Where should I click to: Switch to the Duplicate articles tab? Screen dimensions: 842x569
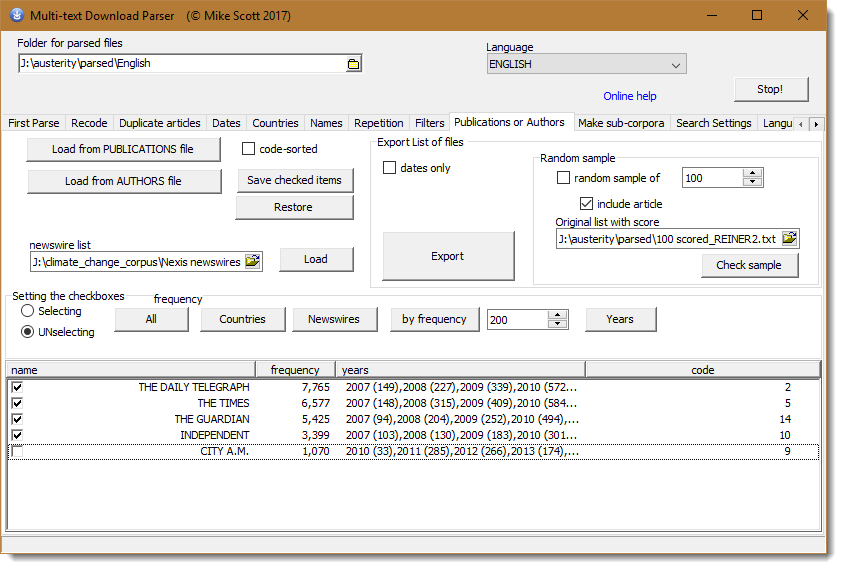point(160,123)
